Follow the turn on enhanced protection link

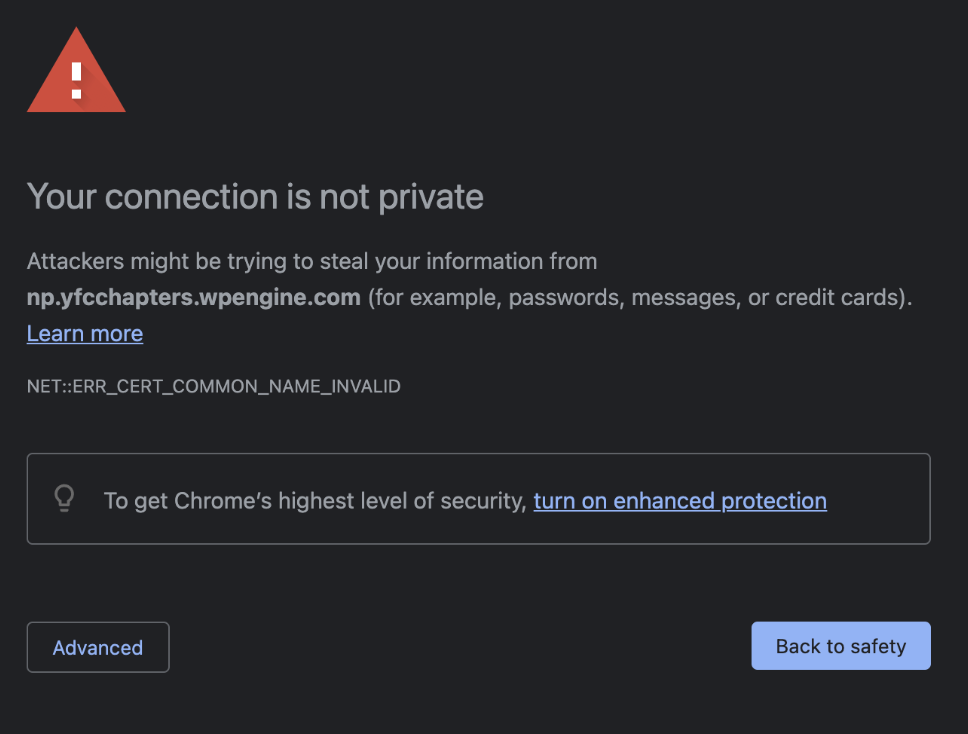coord(680,501)
